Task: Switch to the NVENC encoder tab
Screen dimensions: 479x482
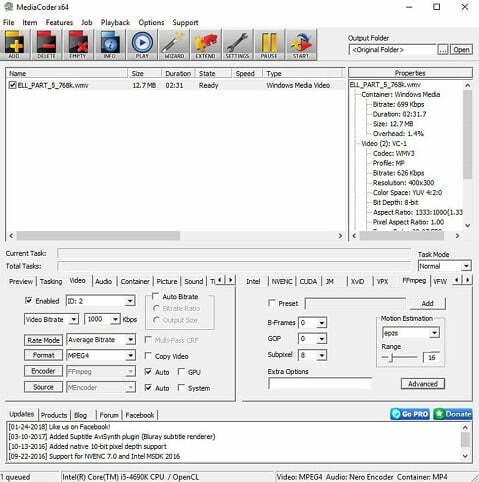Action: pos(282,281)
